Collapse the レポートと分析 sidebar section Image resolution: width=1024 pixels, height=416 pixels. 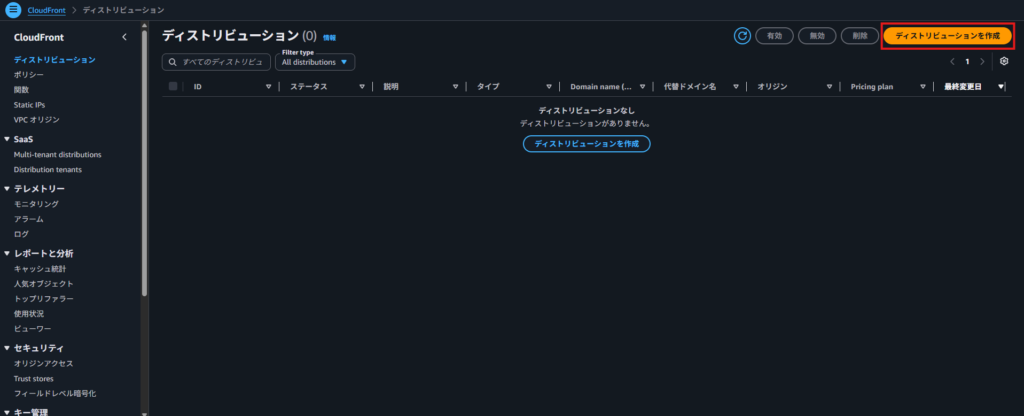coord(7,253)
